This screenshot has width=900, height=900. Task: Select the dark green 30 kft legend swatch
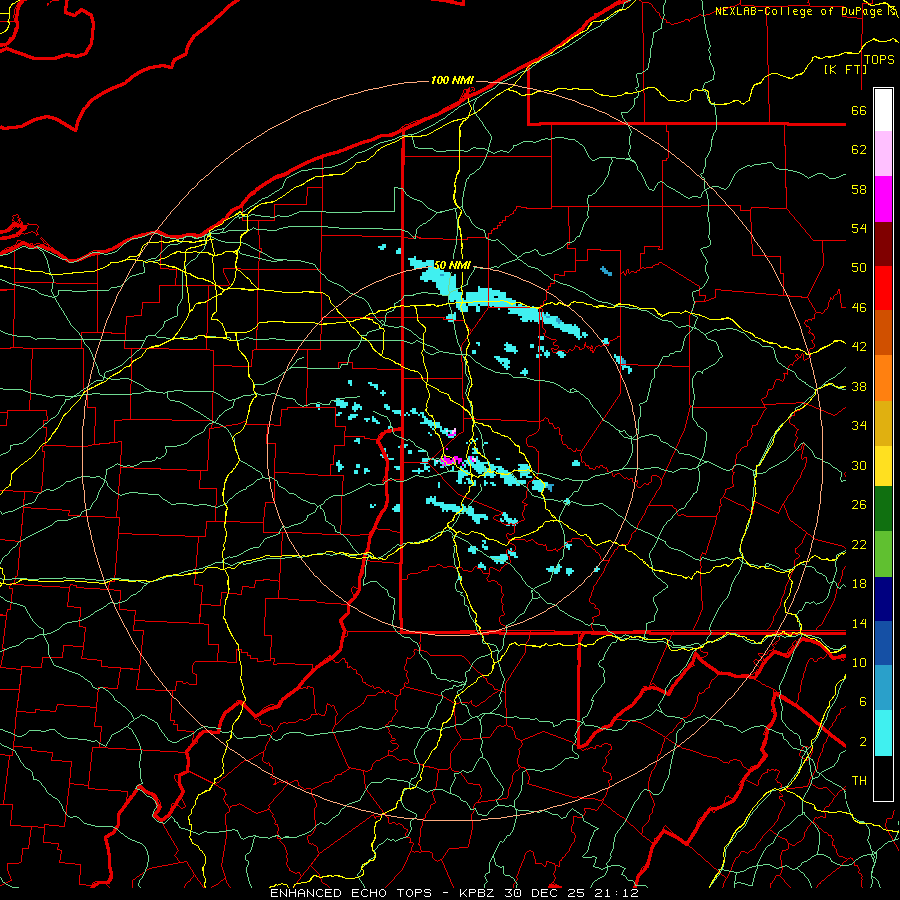[x=883, y=509]
